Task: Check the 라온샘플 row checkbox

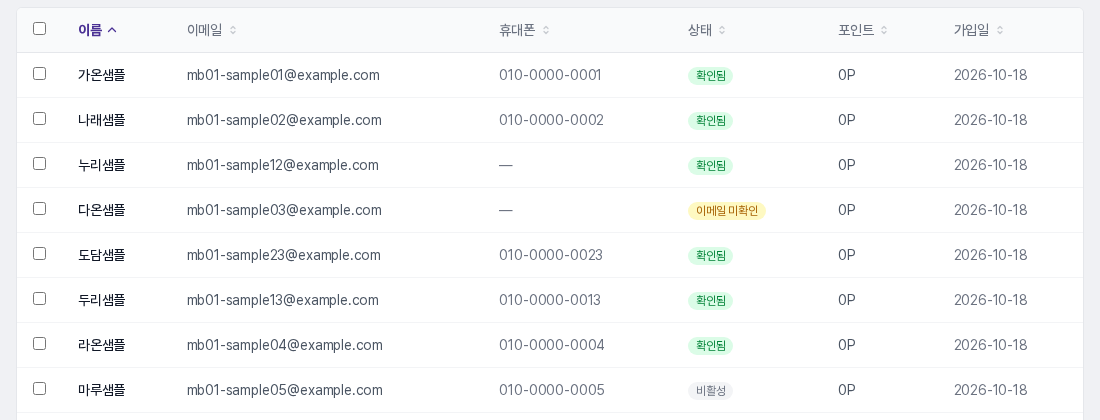Action: [39, 343]
